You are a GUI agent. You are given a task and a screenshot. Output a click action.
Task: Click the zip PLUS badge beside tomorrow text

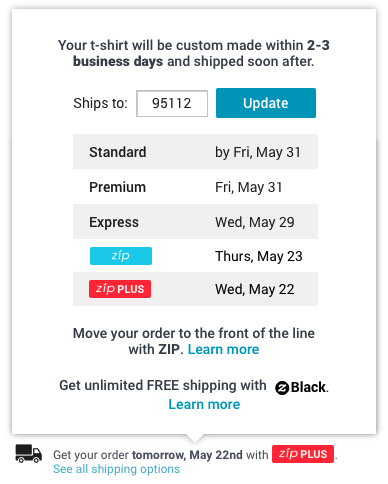point(303,454)
